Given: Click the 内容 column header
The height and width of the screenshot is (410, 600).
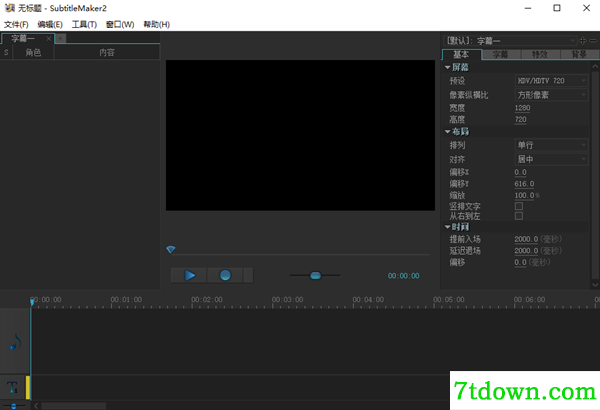Looking at the screenshot, I should pyautogui.click(x=107, y=52).
